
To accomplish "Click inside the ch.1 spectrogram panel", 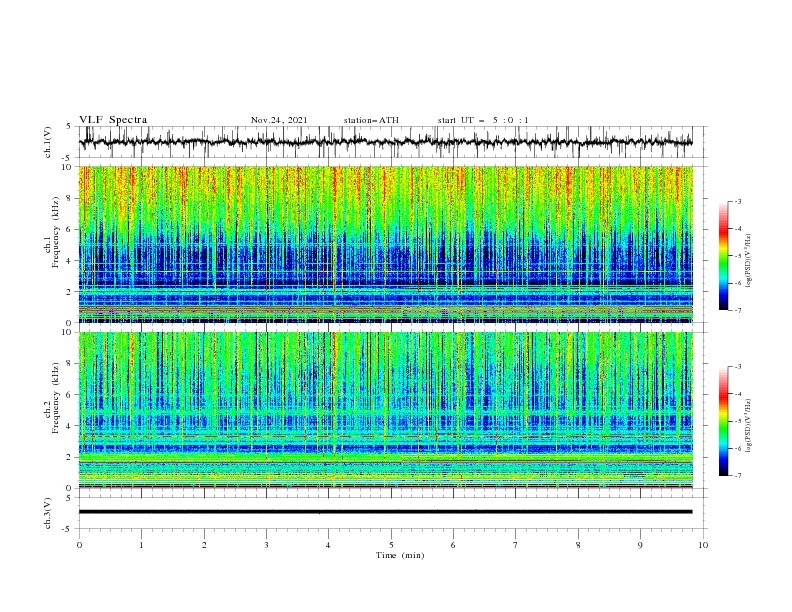I will click(x=386, y=244).
